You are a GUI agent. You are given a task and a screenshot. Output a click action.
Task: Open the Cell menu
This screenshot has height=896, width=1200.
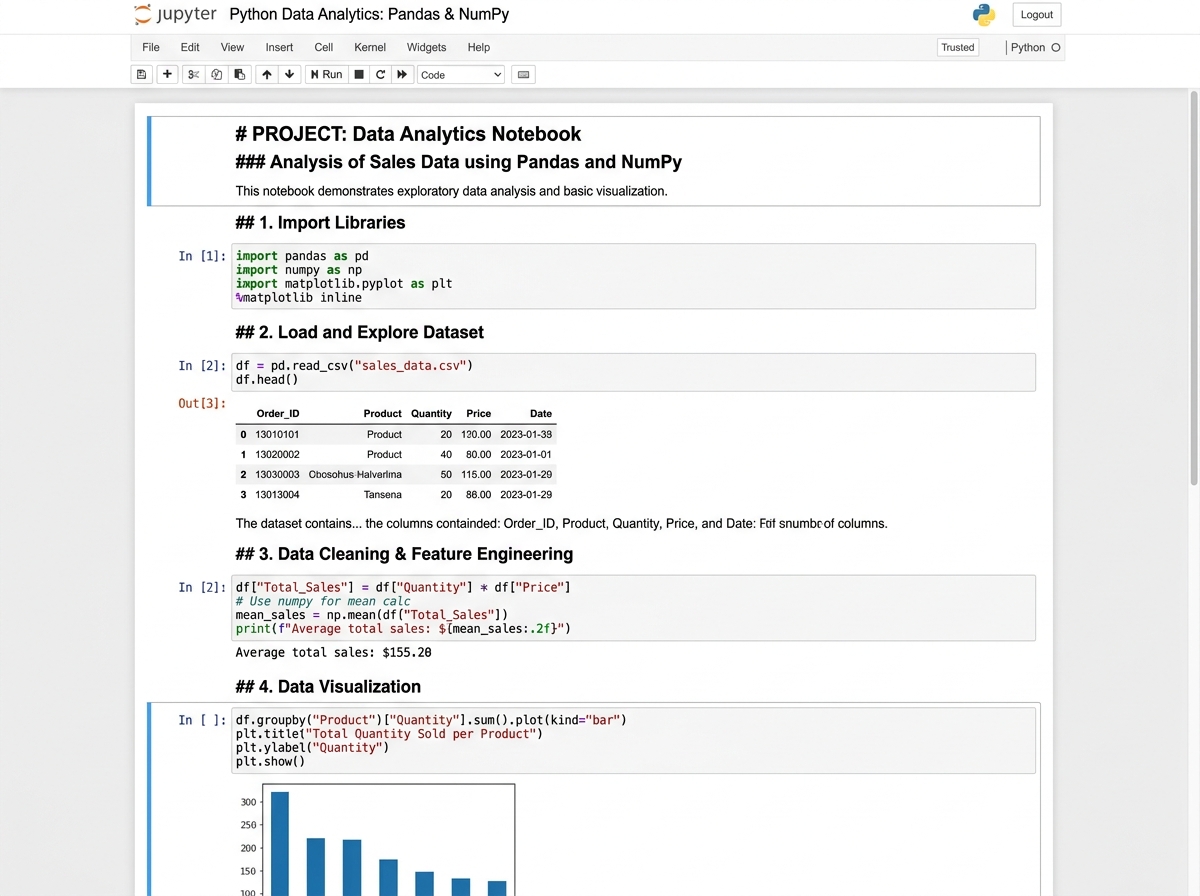click(323, 47)
